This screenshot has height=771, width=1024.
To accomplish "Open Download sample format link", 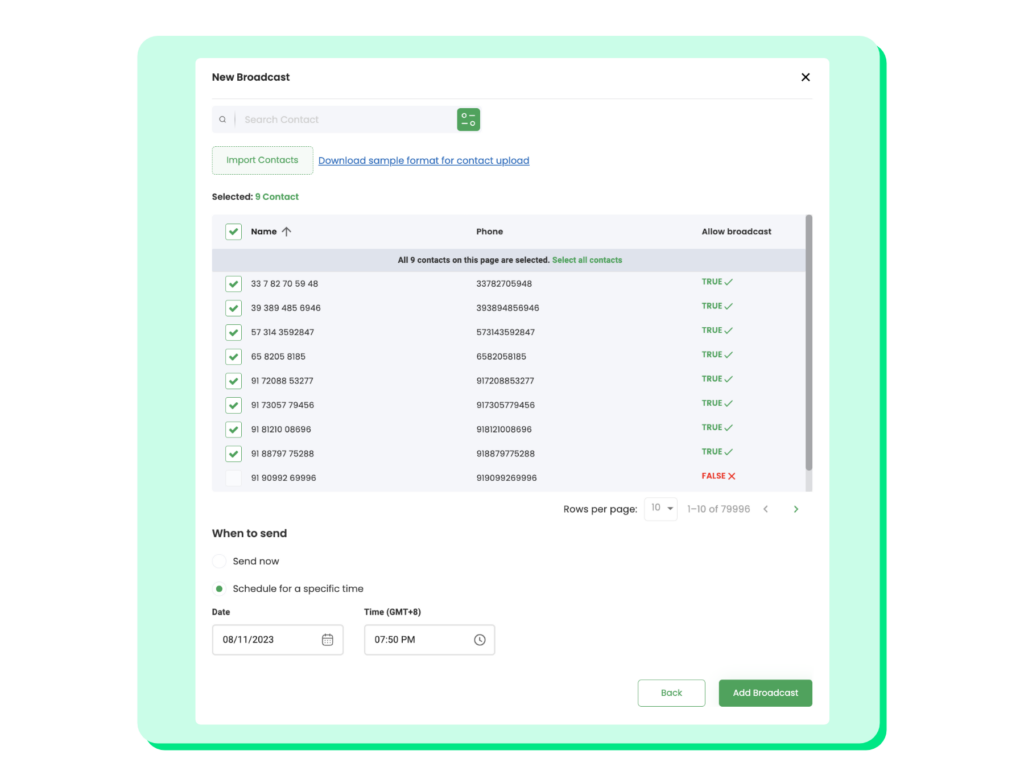I will [x=423, y=161].
